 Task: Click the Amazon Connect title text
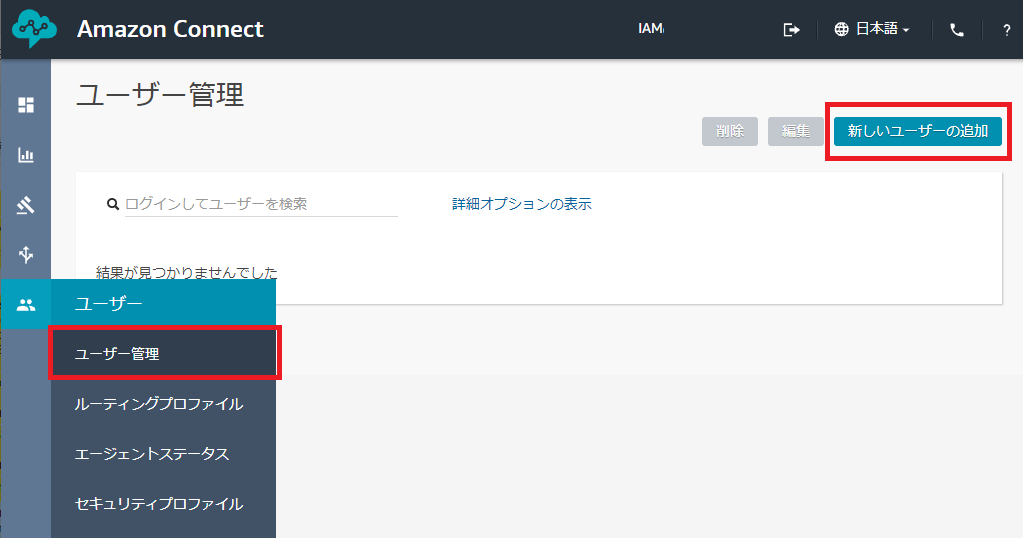170,29
